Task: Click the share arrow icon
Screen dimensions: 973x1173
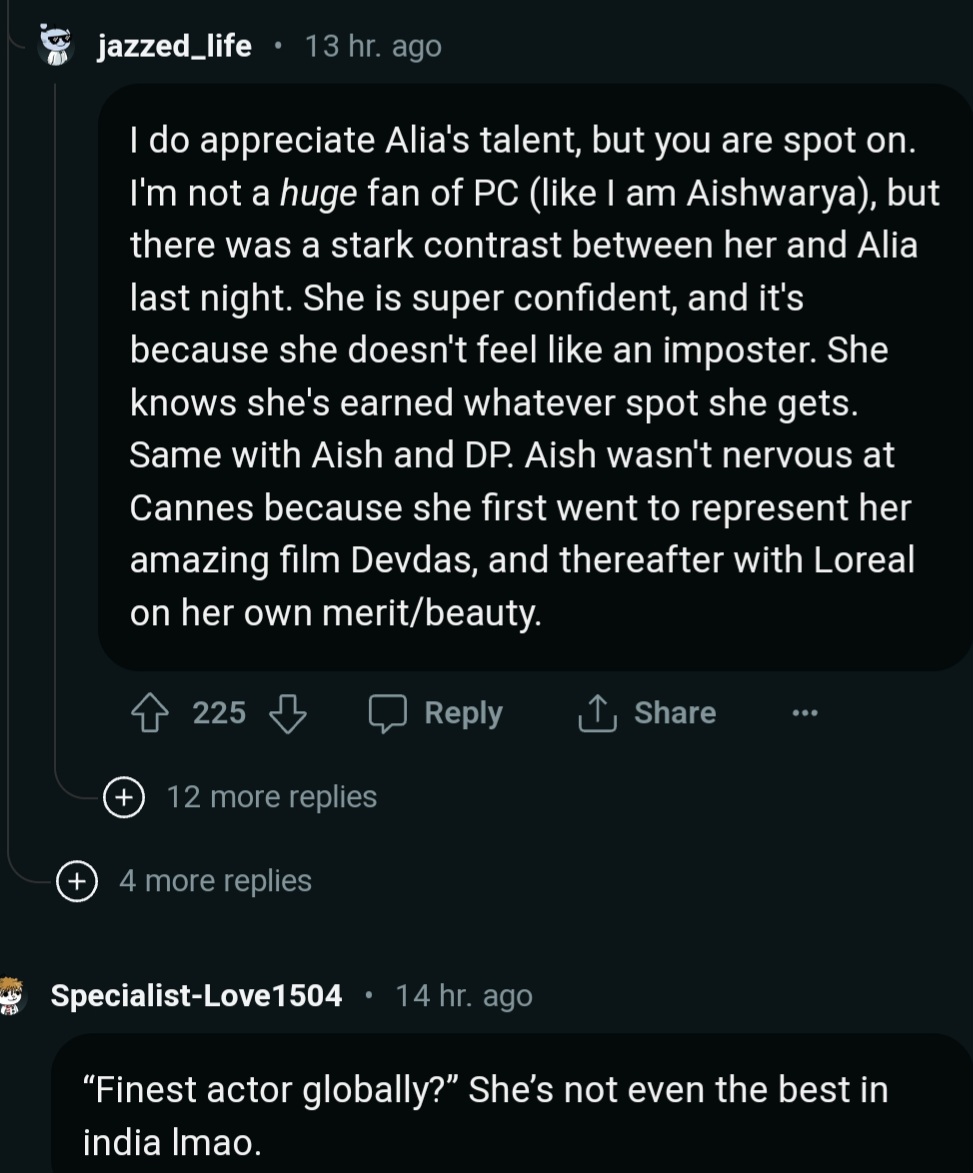Action: pyautogui.click(x=596, y=713)
